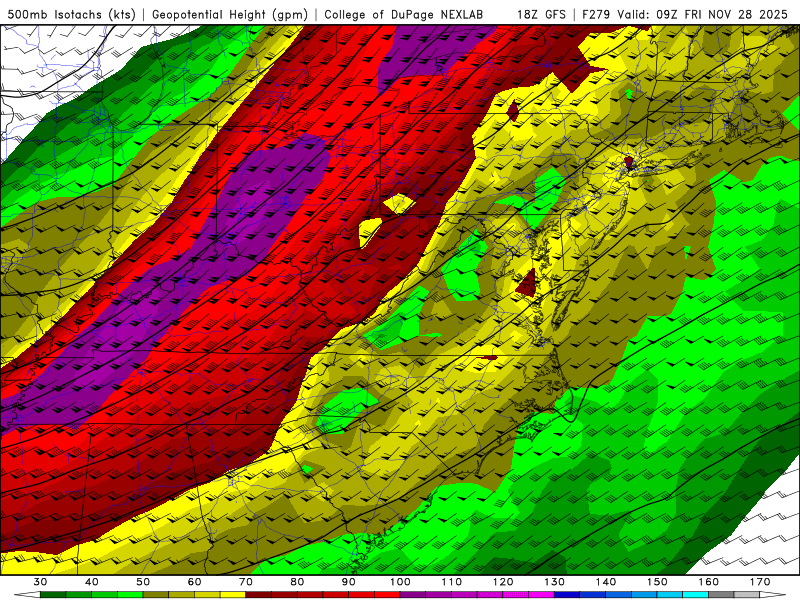800x600 pixels.
Task: Click the legend value 50
Action: tap(143, 582)
